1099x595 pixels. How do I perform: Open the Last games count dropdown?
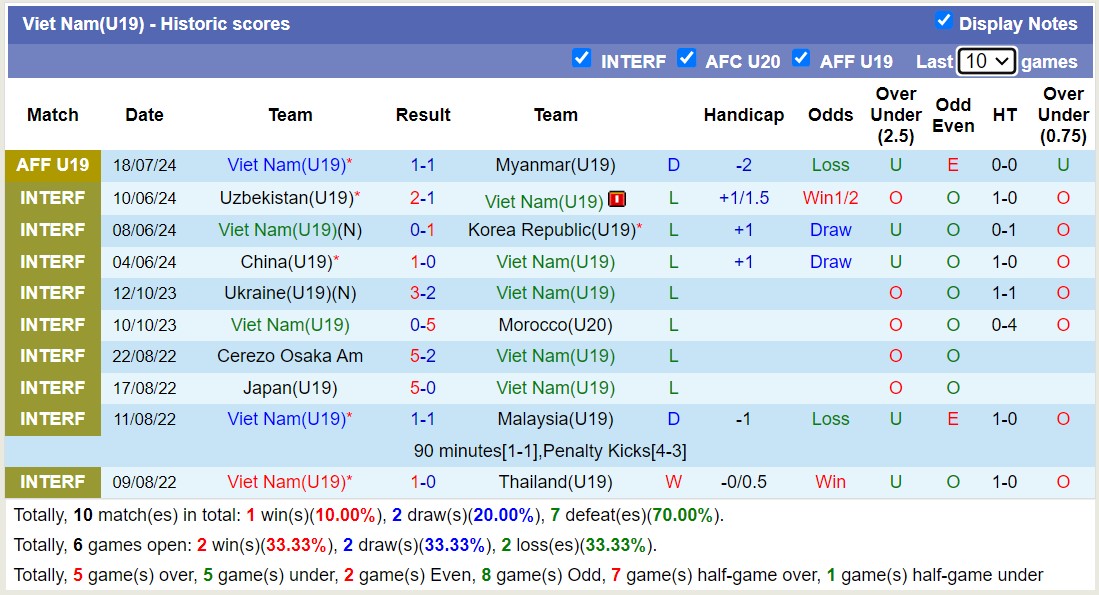pos(986,61)
